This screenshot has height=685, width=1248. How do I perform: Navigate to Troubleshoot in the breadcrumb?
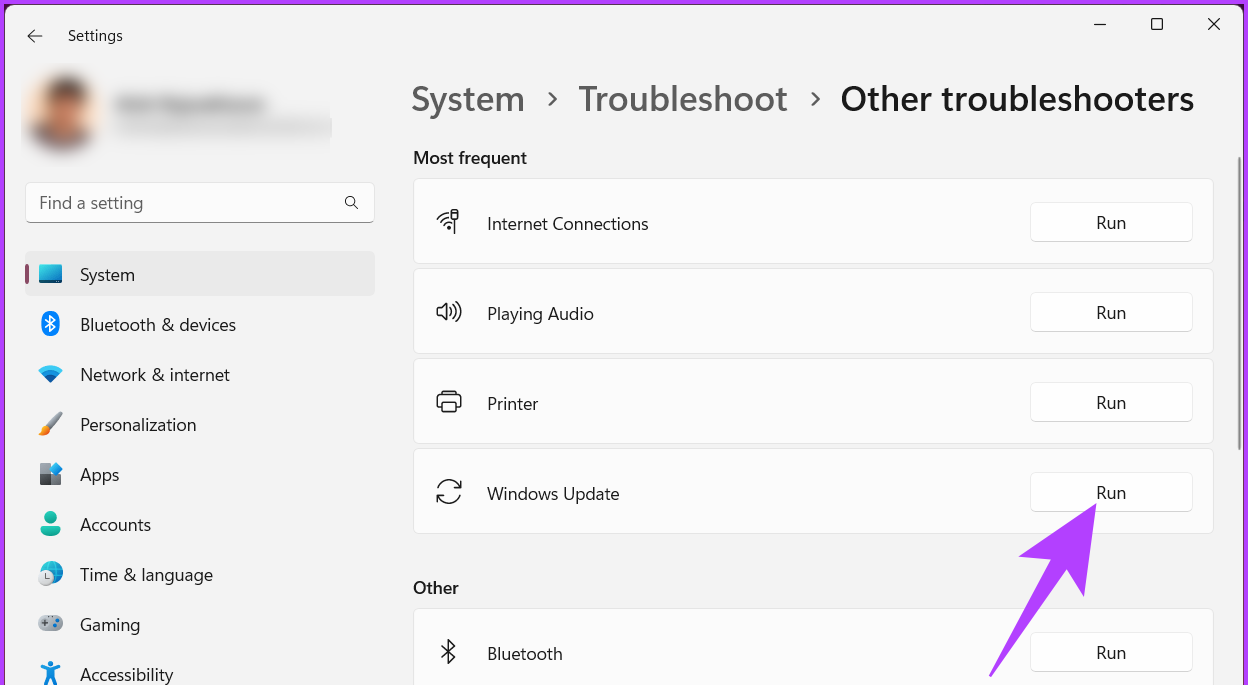coord(683,99)
